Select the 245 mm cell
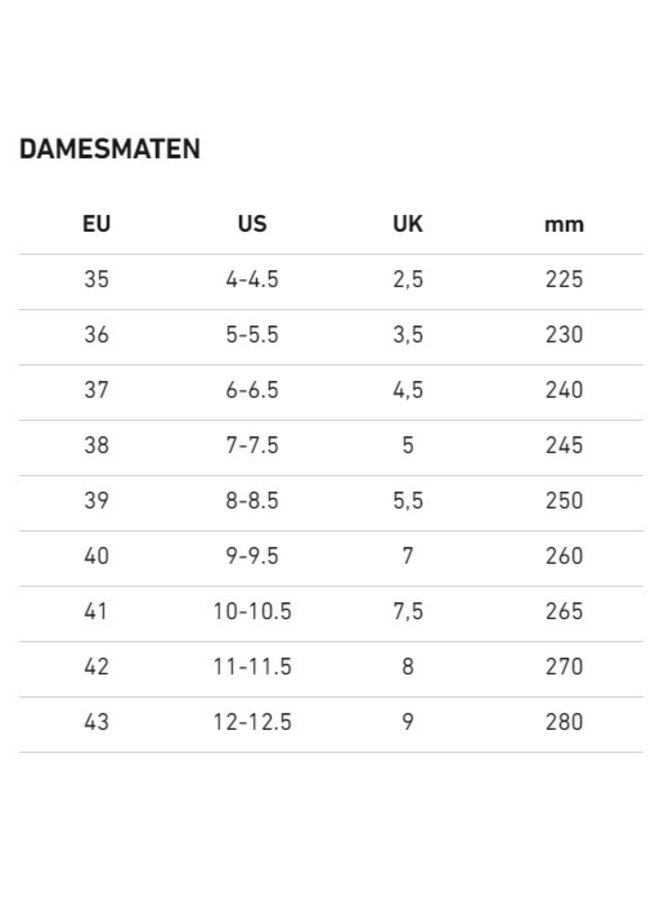This screenshot has width=660, height=900. point(564,445)
